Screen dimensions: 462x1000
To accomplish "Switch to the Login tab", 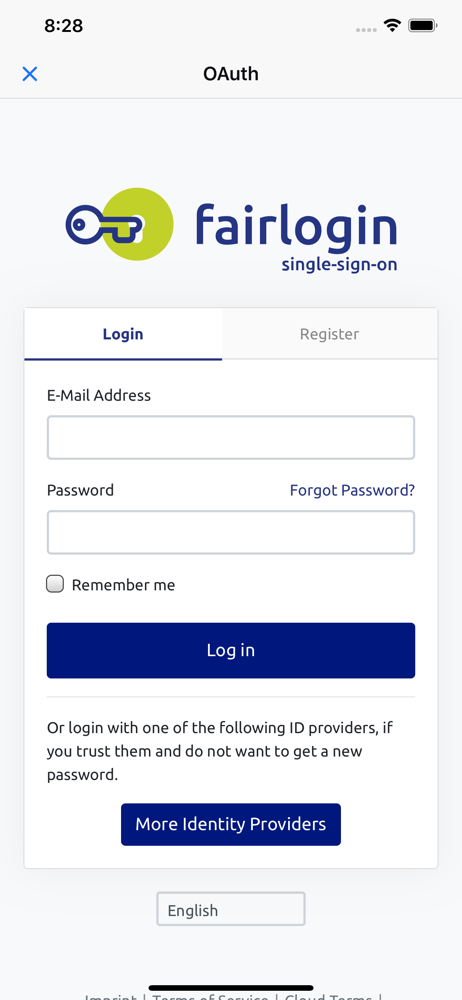I will pos(123,334).
